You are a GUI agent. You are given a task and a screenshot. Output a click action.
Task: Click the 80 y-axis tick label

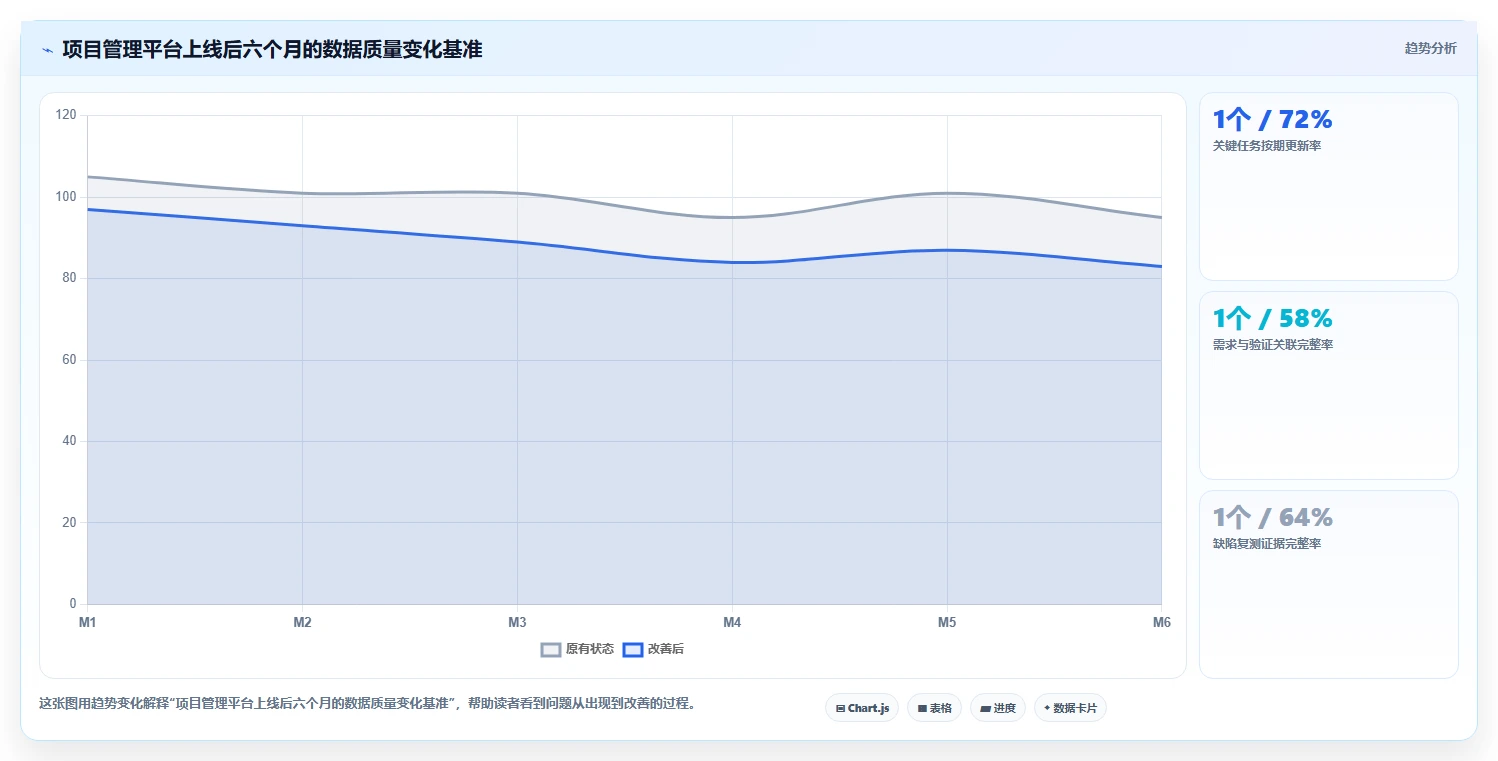tap(69, 278)
